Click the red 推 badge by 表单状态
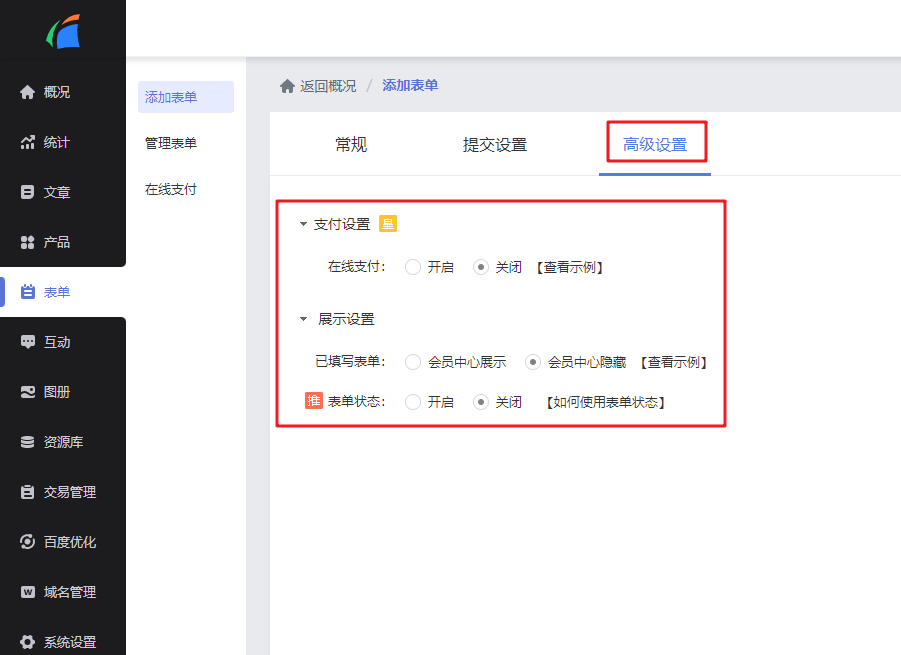Image resolution: width=901 pixels, height=655 pixels. 314,400
